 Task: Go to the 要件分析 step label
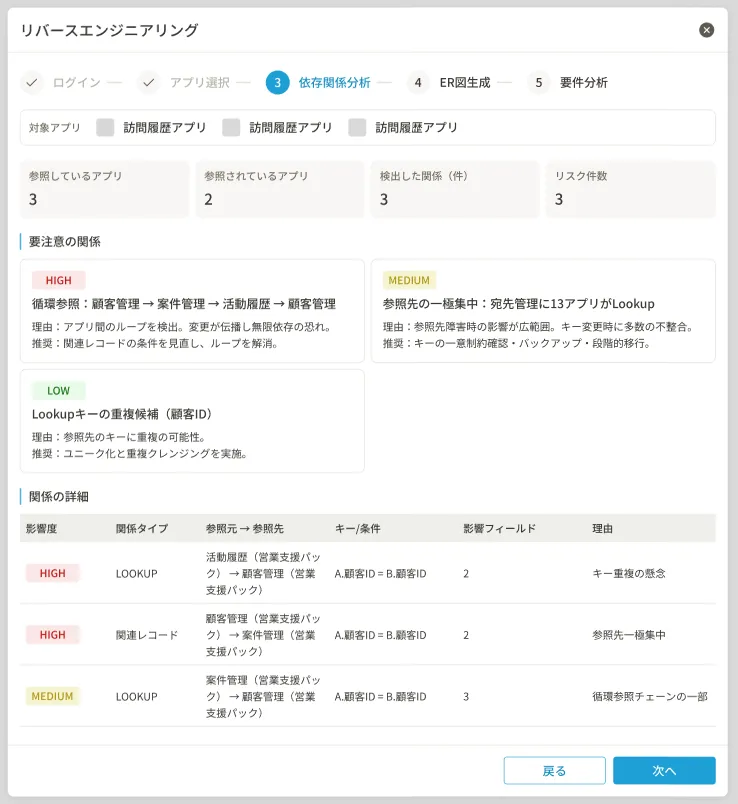(584, 83)
